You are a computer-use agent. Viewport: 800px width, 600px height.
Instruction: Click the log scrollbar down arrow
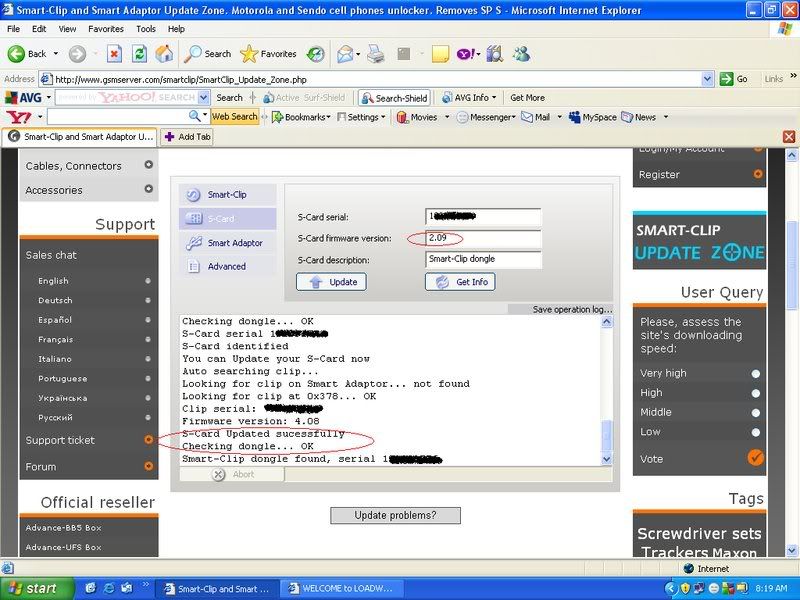607,459
